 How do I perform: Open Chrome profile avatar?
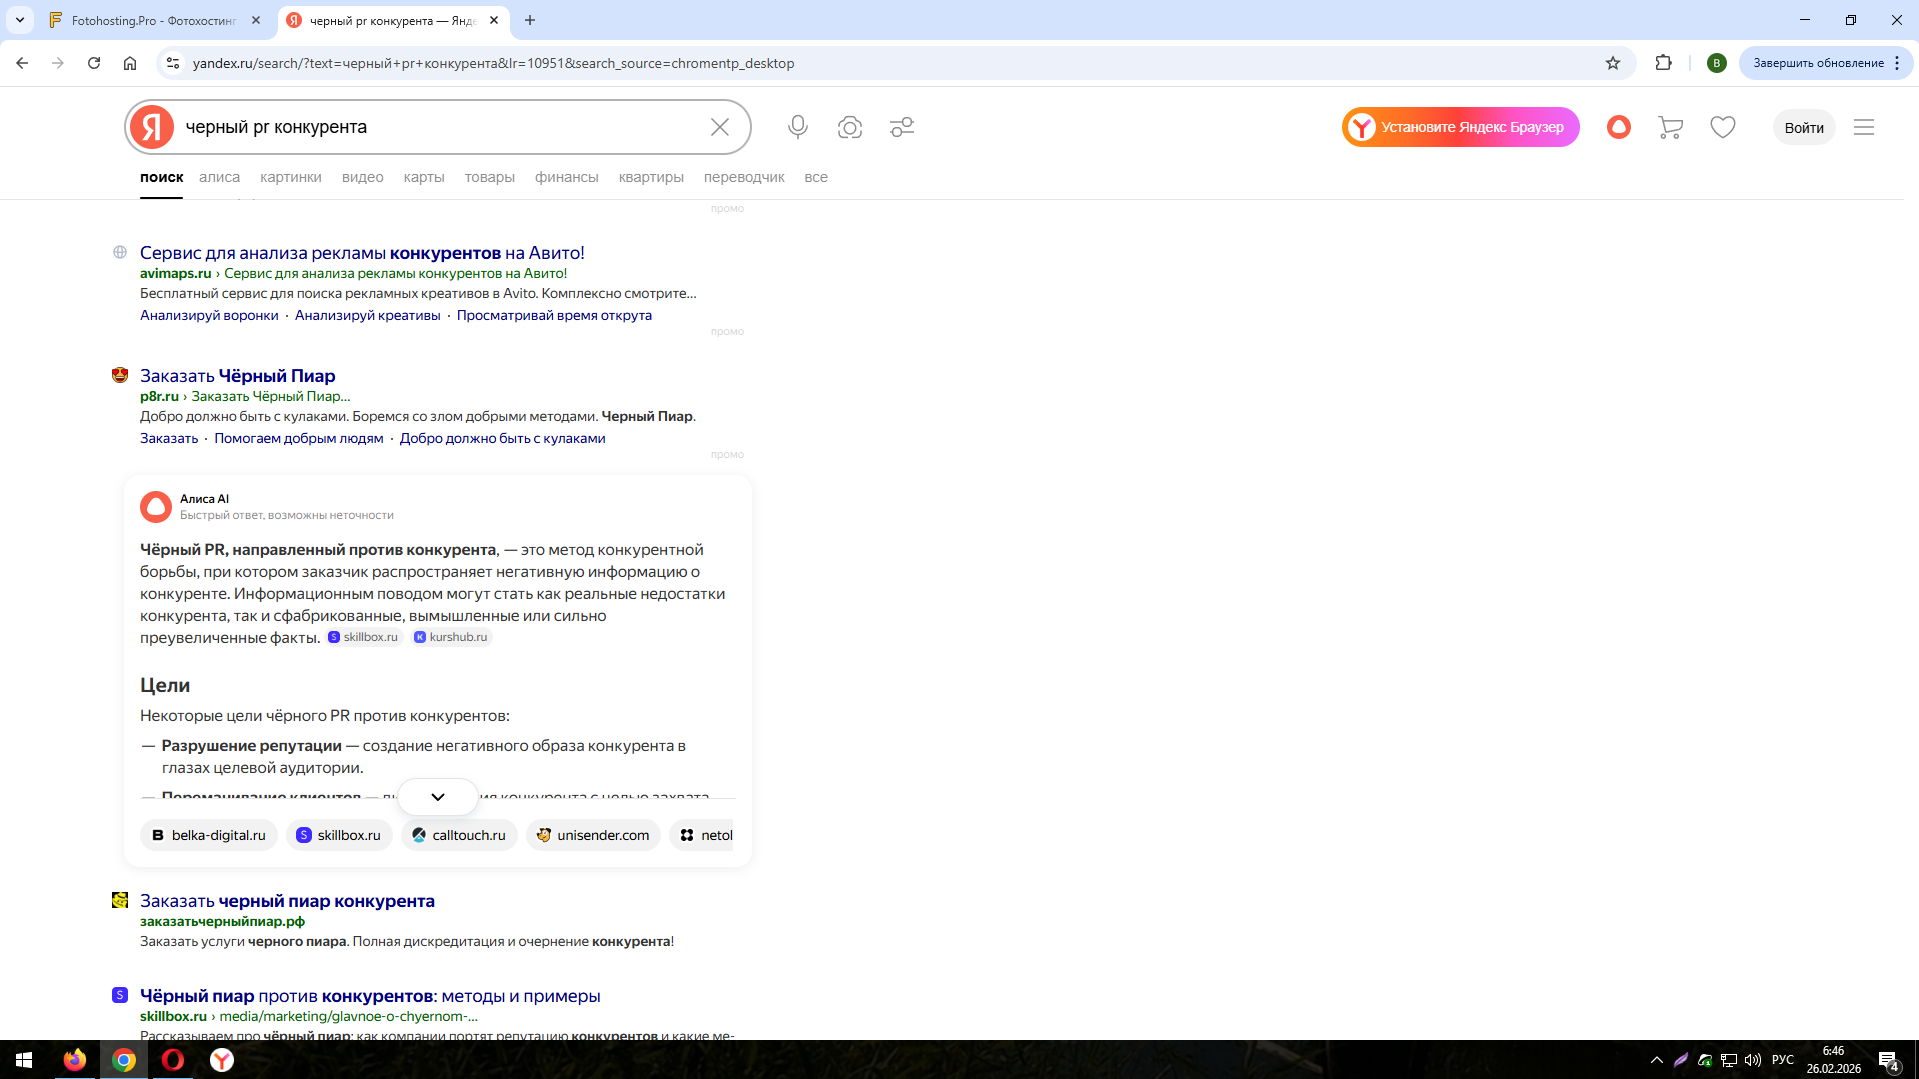[1717, 63]
